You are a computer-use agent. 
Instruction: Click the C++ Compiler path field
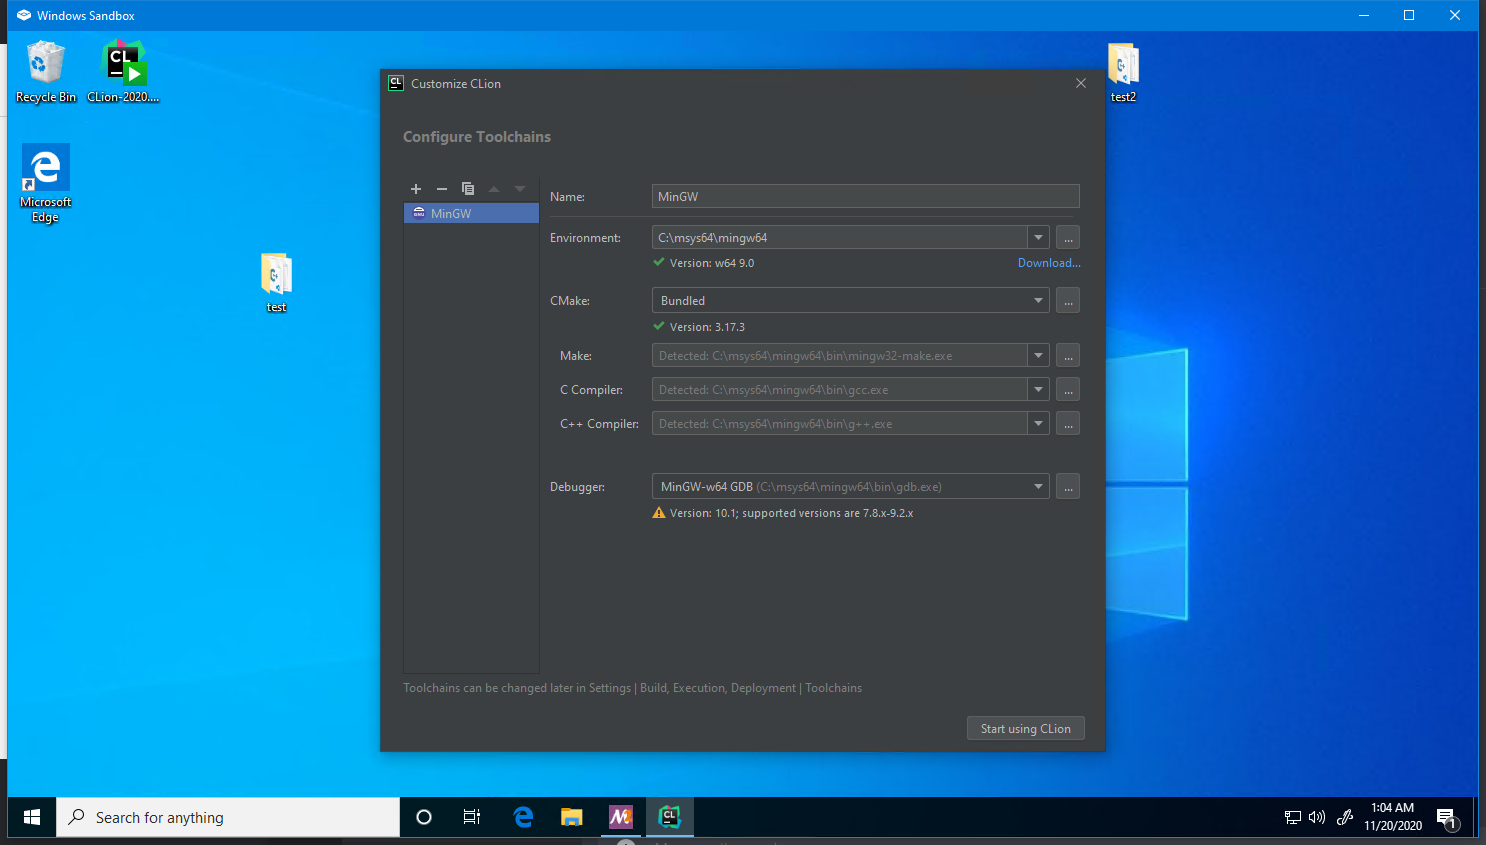(x=840, y=423)
